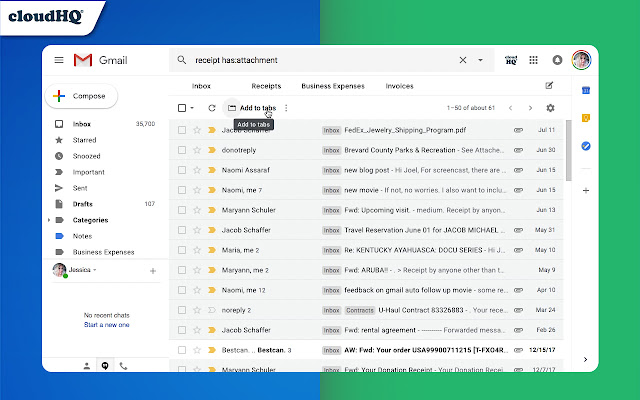Switch to the Receipts tab
640x400 pixels.
[x=266, y=86]
